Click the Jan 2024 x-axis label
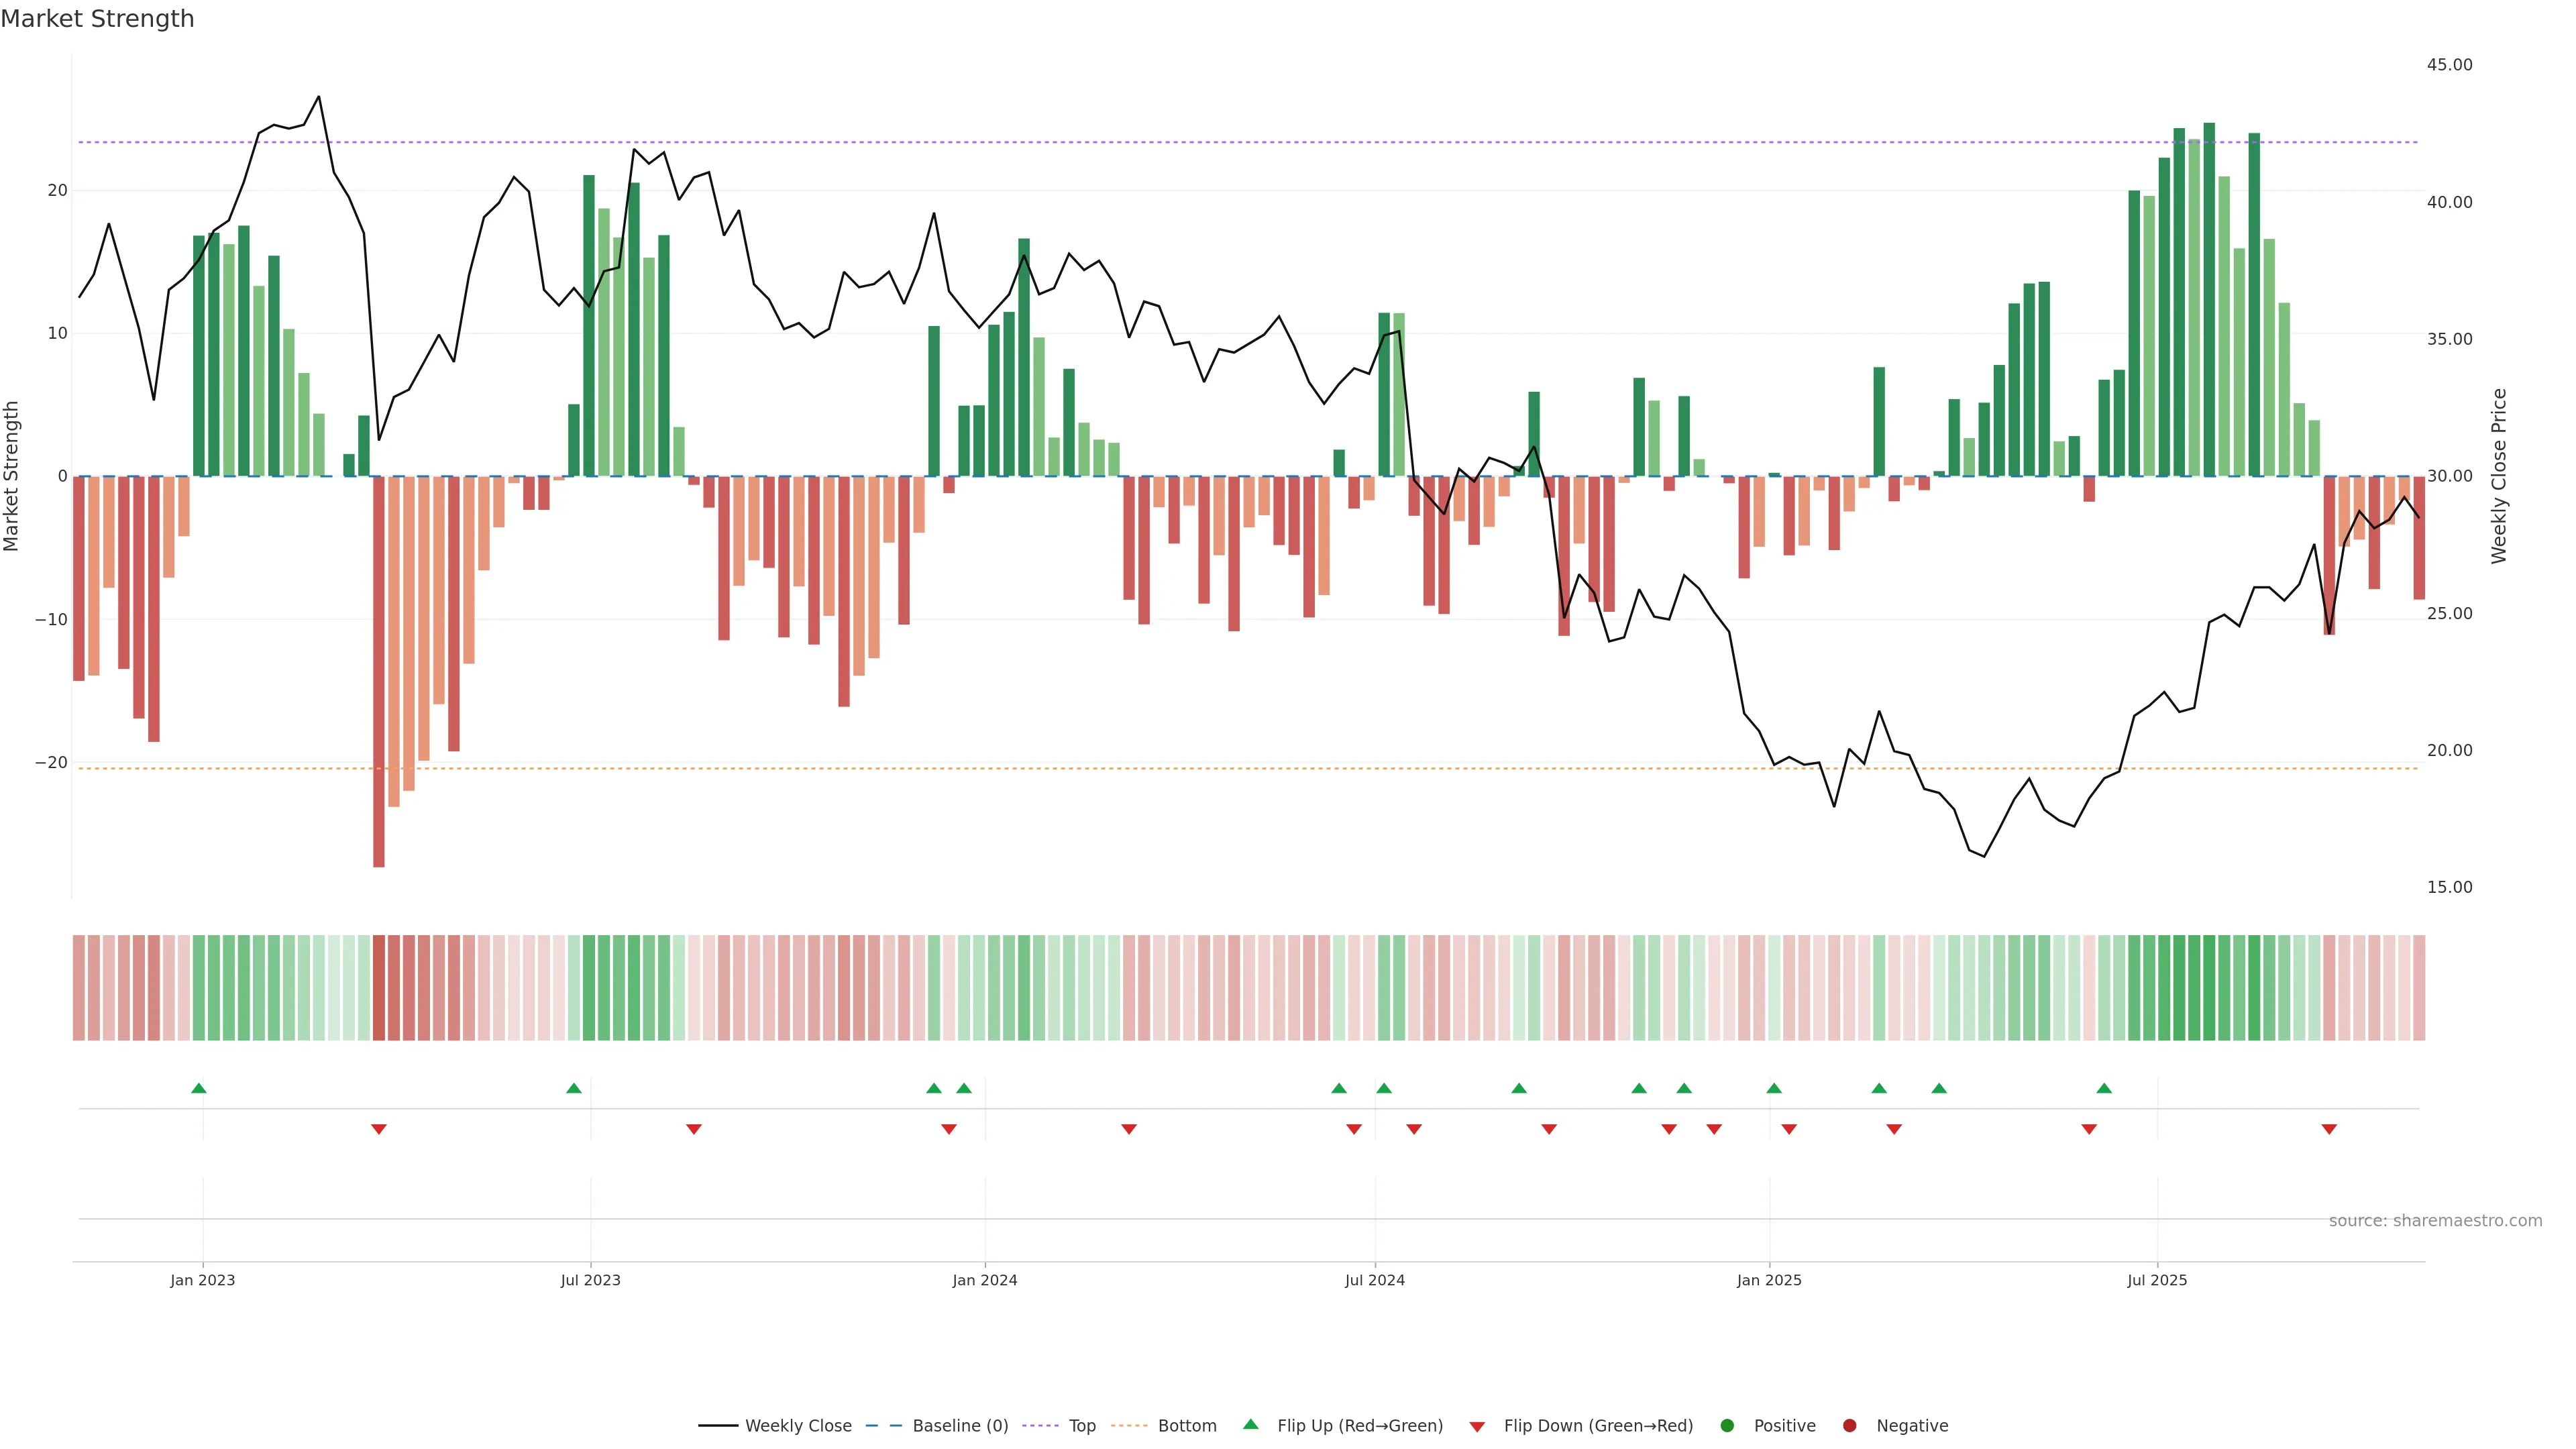 [x=984, y=1280]
